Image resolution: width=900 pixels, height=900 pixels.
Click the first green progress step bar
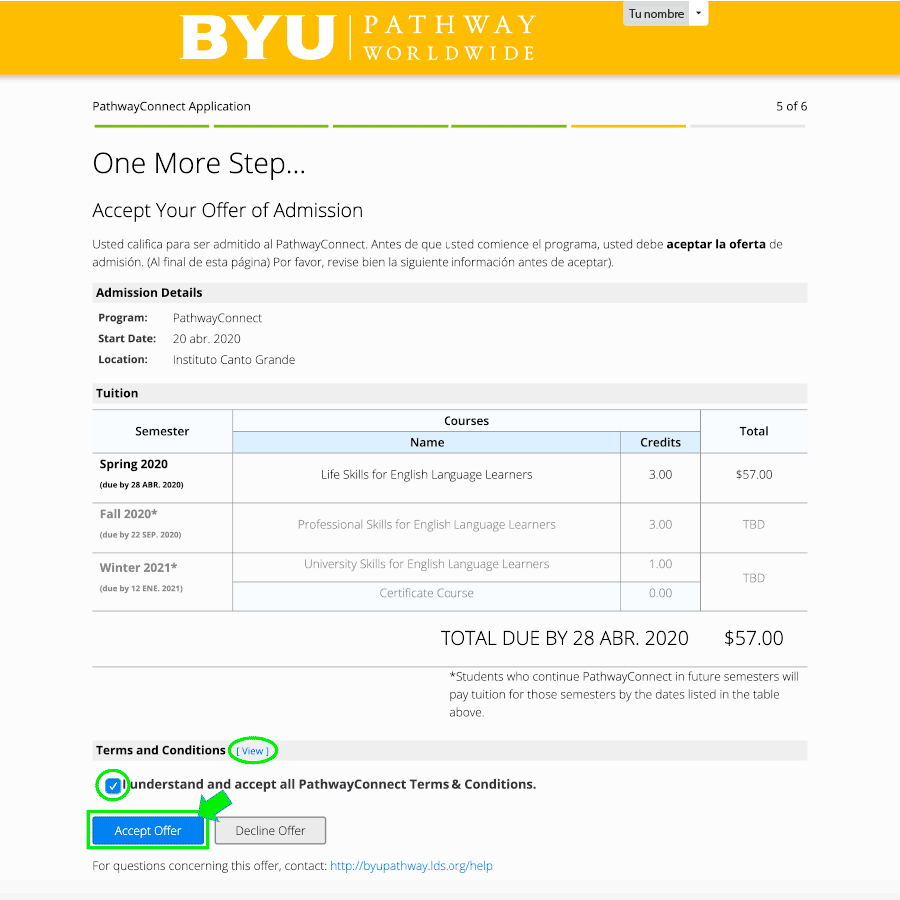151,126
